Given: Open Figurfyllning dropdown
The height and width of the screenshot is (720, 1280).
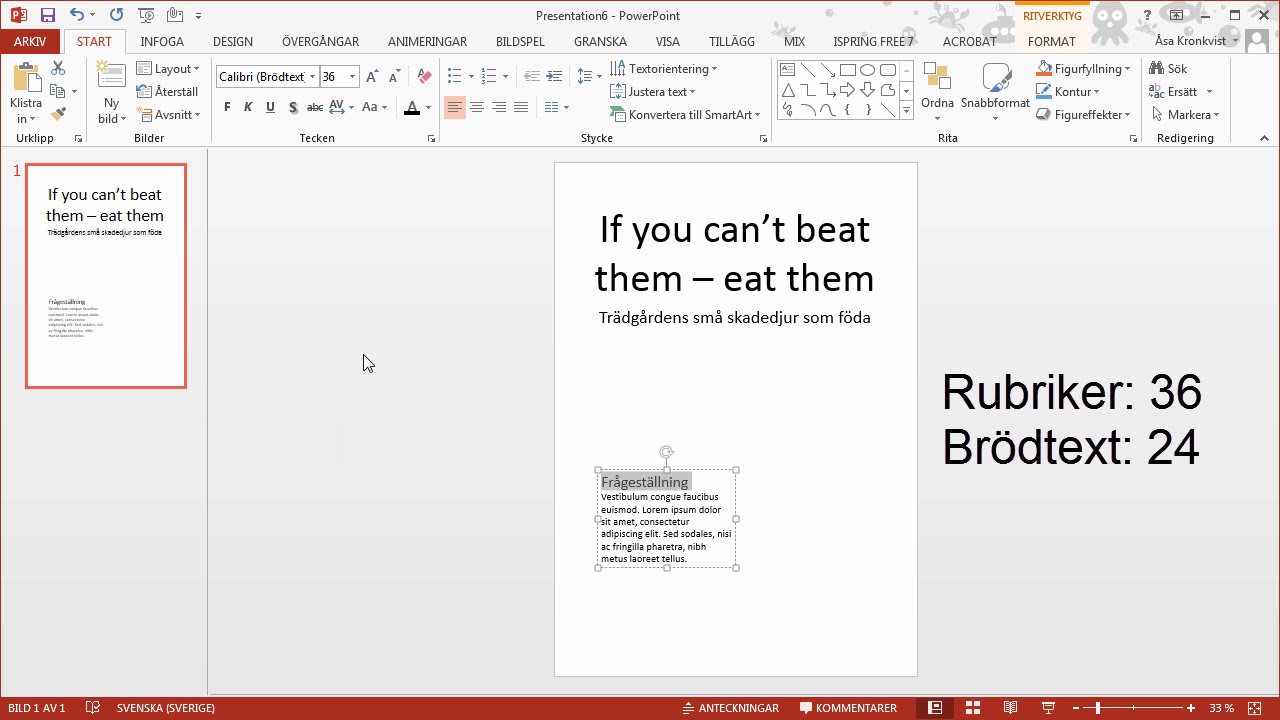Looking at the screenshot, I should coord(1083,69).
